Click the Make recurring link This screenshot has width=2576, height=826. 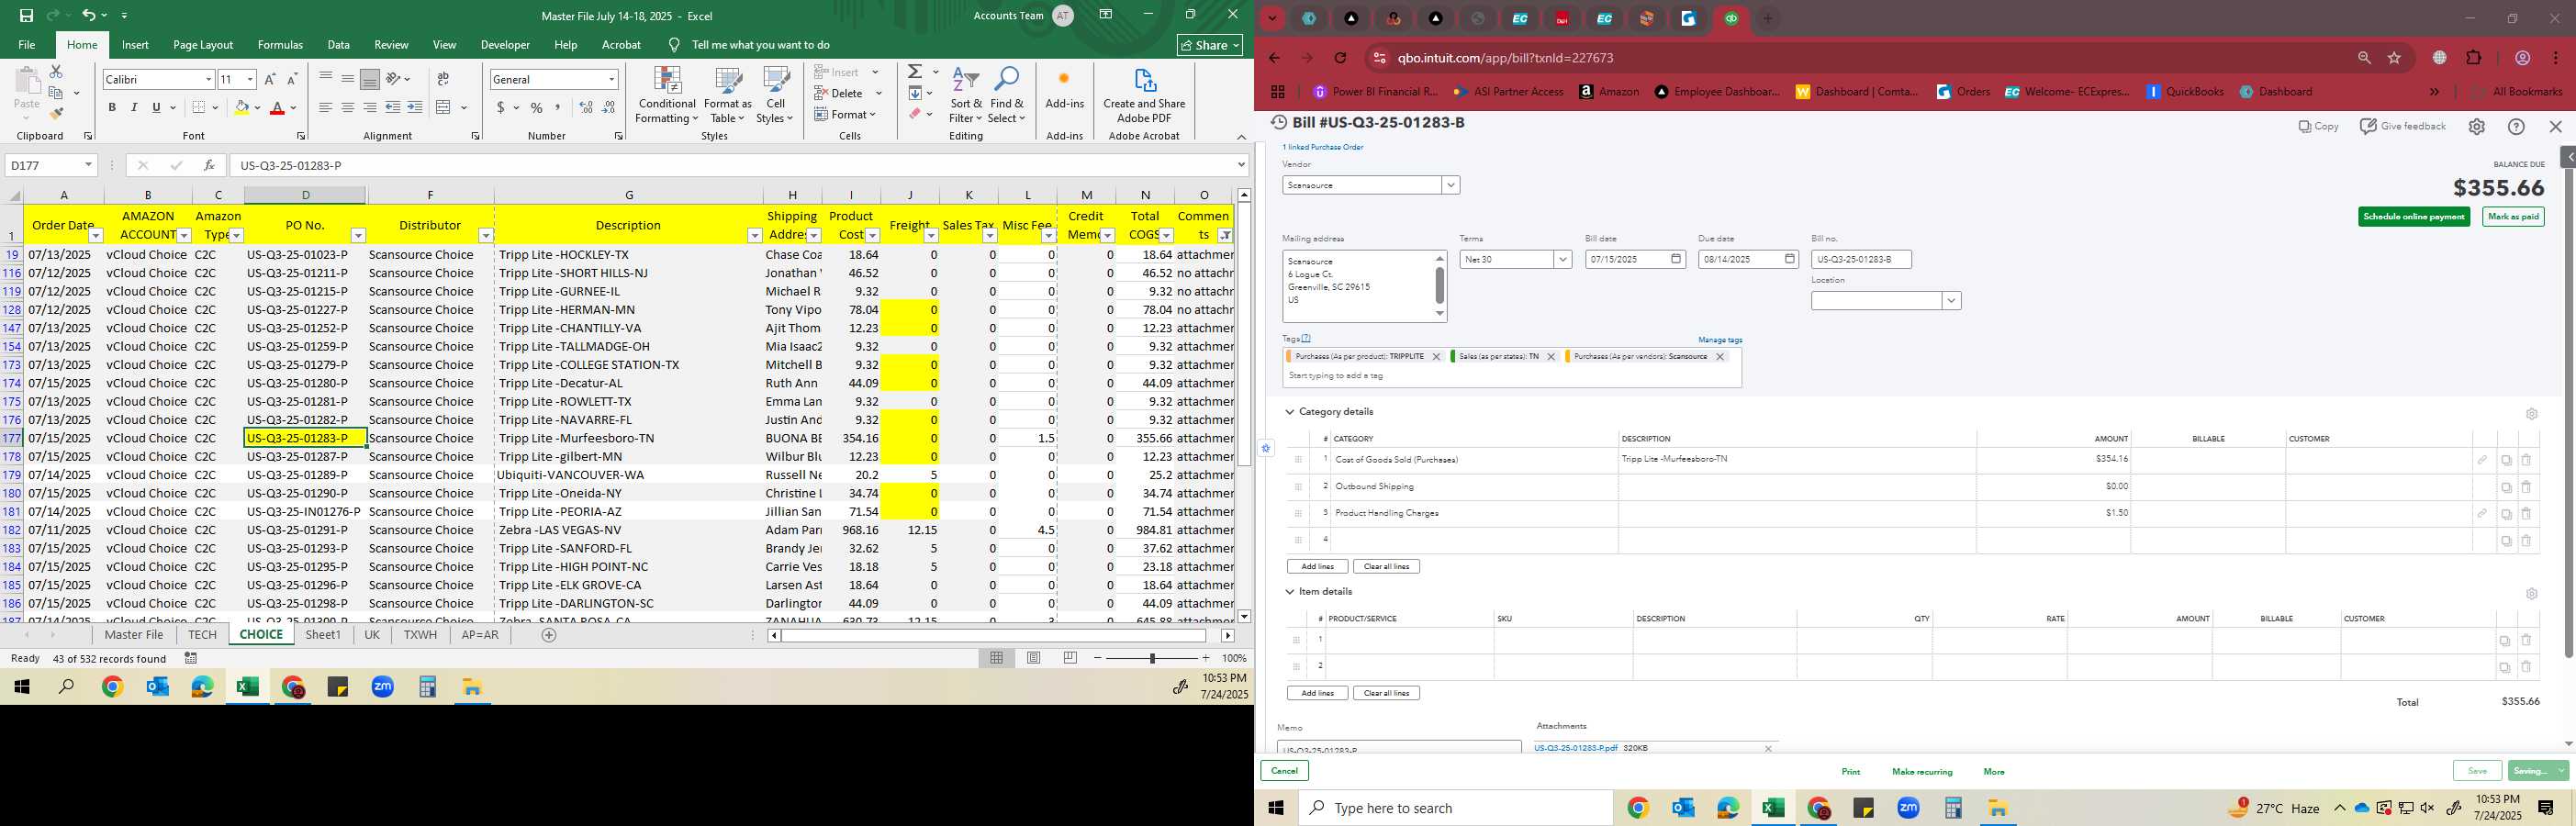click(1922, 772)
